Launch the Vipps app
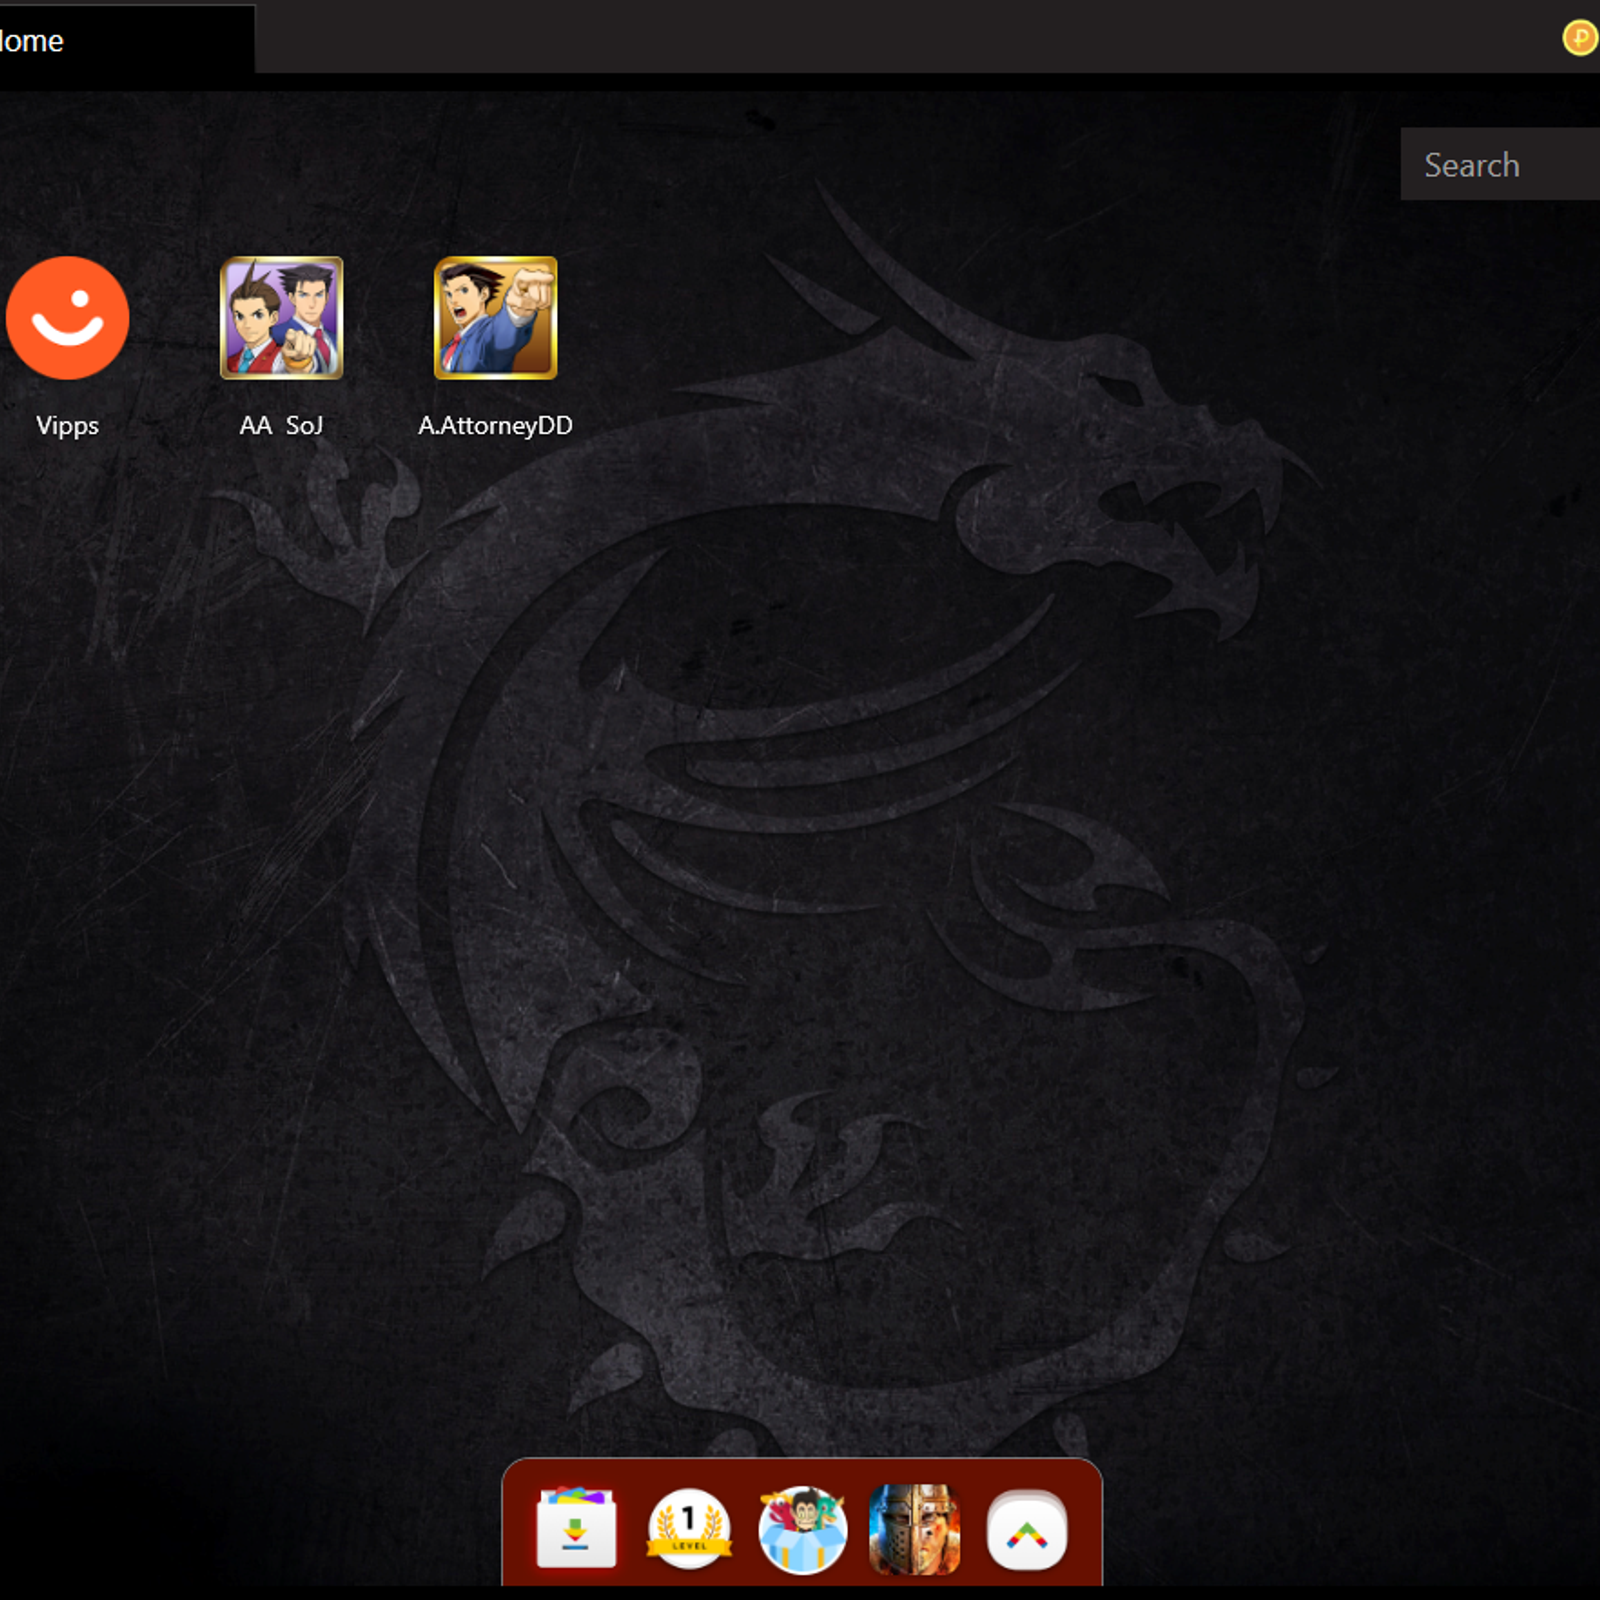The image size is (1600, 1600). 67,318
